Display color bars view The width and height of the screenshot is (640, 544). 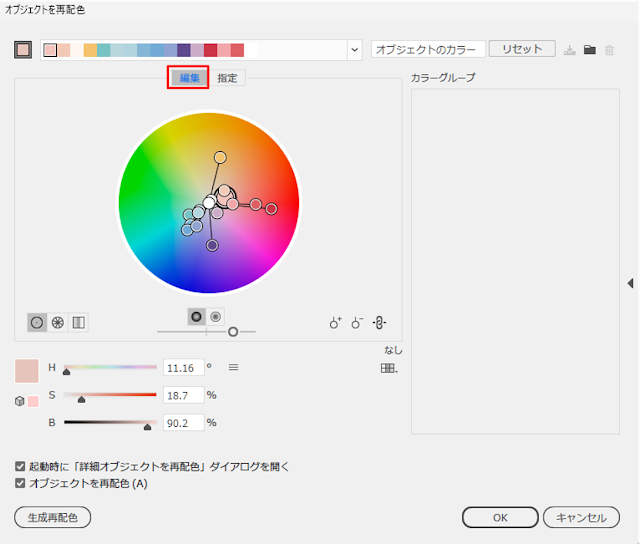(x=78, y=323)
